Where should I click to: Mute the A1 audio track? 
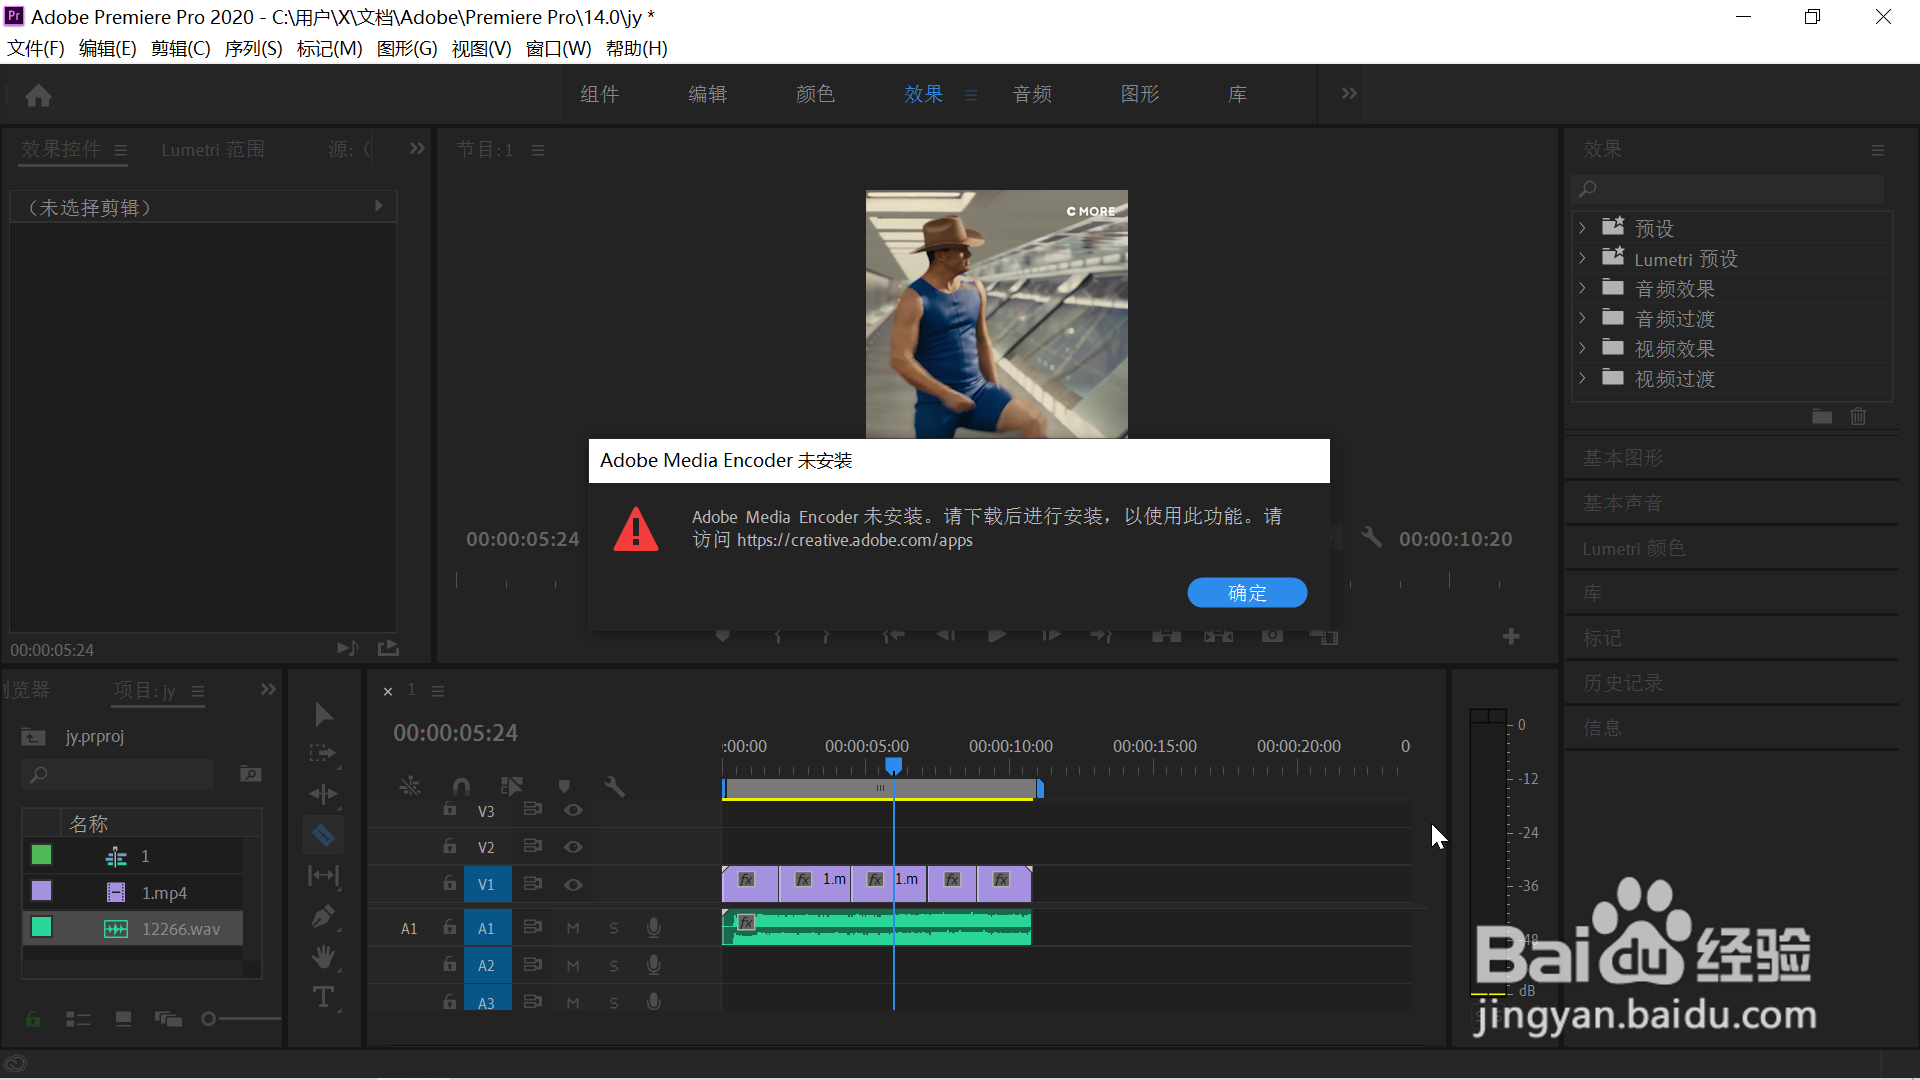[573, 928]
